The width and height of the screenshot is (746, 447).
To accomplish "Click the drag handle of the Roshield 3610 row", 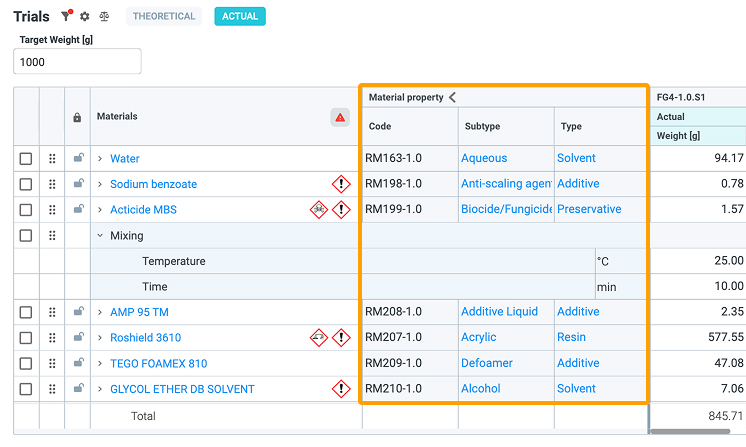I will 52,338.
